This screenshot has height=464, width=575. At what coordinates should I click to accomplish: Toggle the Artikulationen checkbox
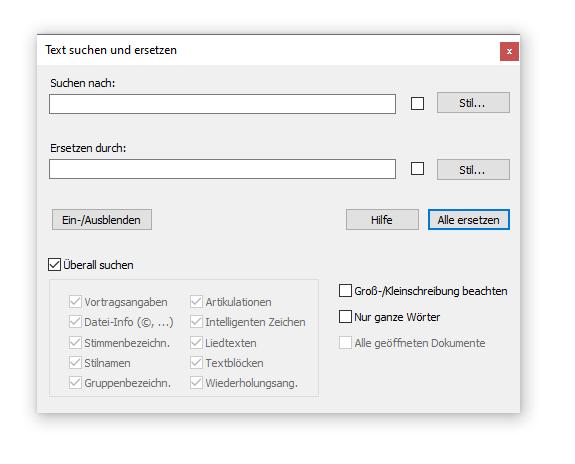pos(196,302)
